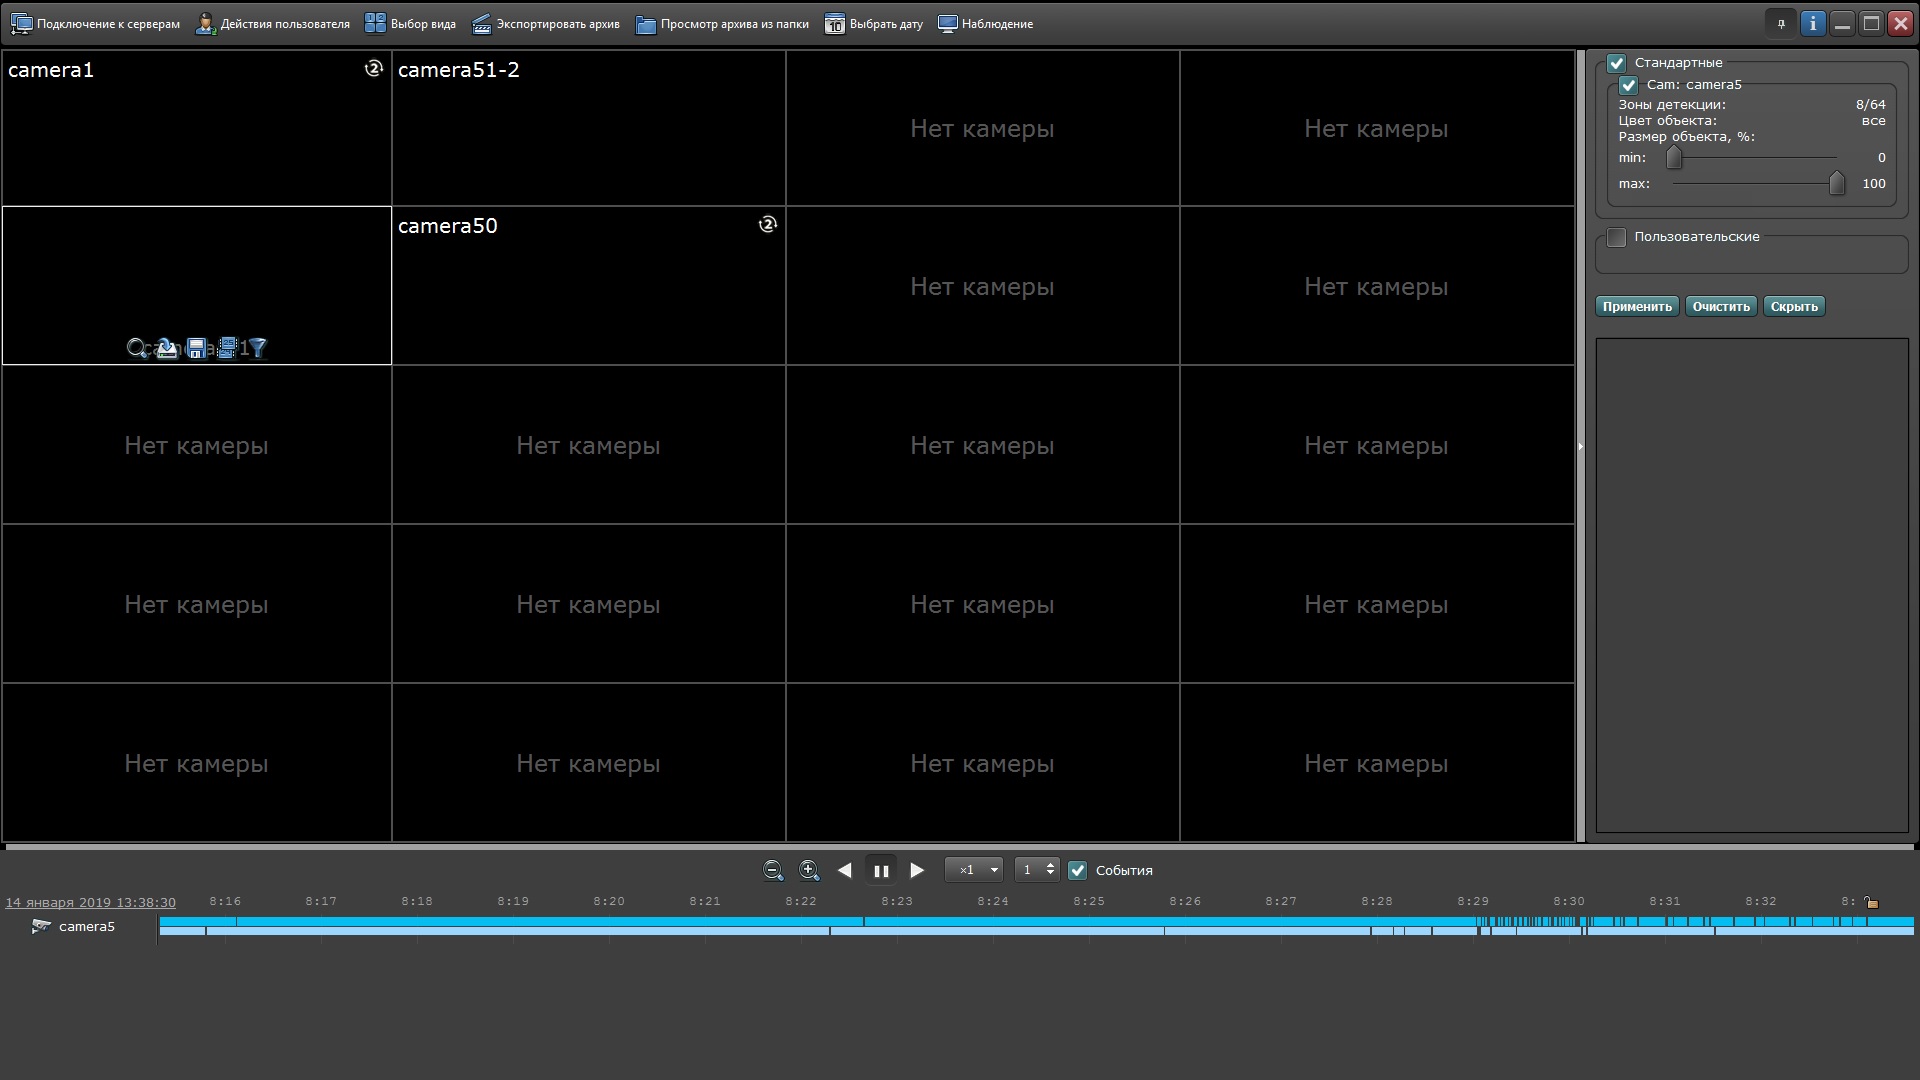Viewport: 1920px width, 1080px height.
Task: Click the magnifier icon in selected camera cell
Action: pyautogui.click(x=137, y=348)
